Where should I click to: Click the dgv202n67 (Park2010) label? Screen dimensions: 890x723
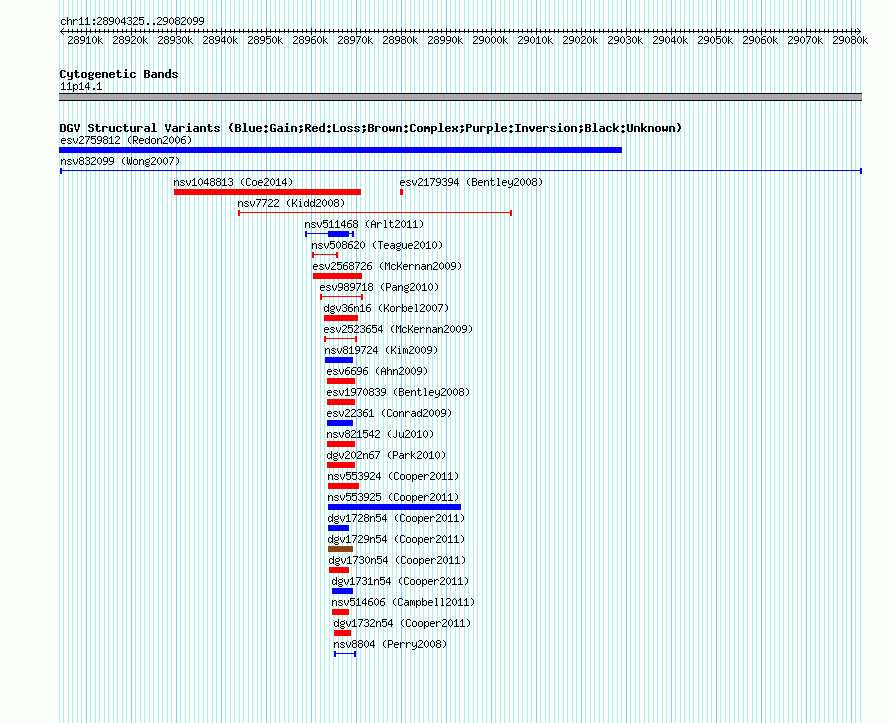(x=386, y=455)
